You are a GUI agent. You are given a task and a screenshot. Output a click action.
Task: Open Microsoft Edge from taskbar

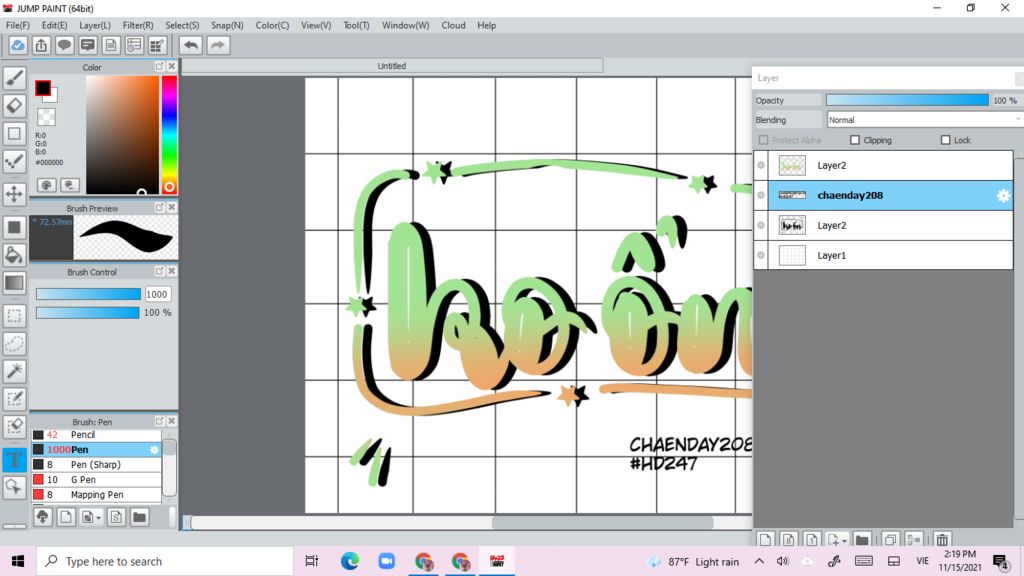pos(349,561)
